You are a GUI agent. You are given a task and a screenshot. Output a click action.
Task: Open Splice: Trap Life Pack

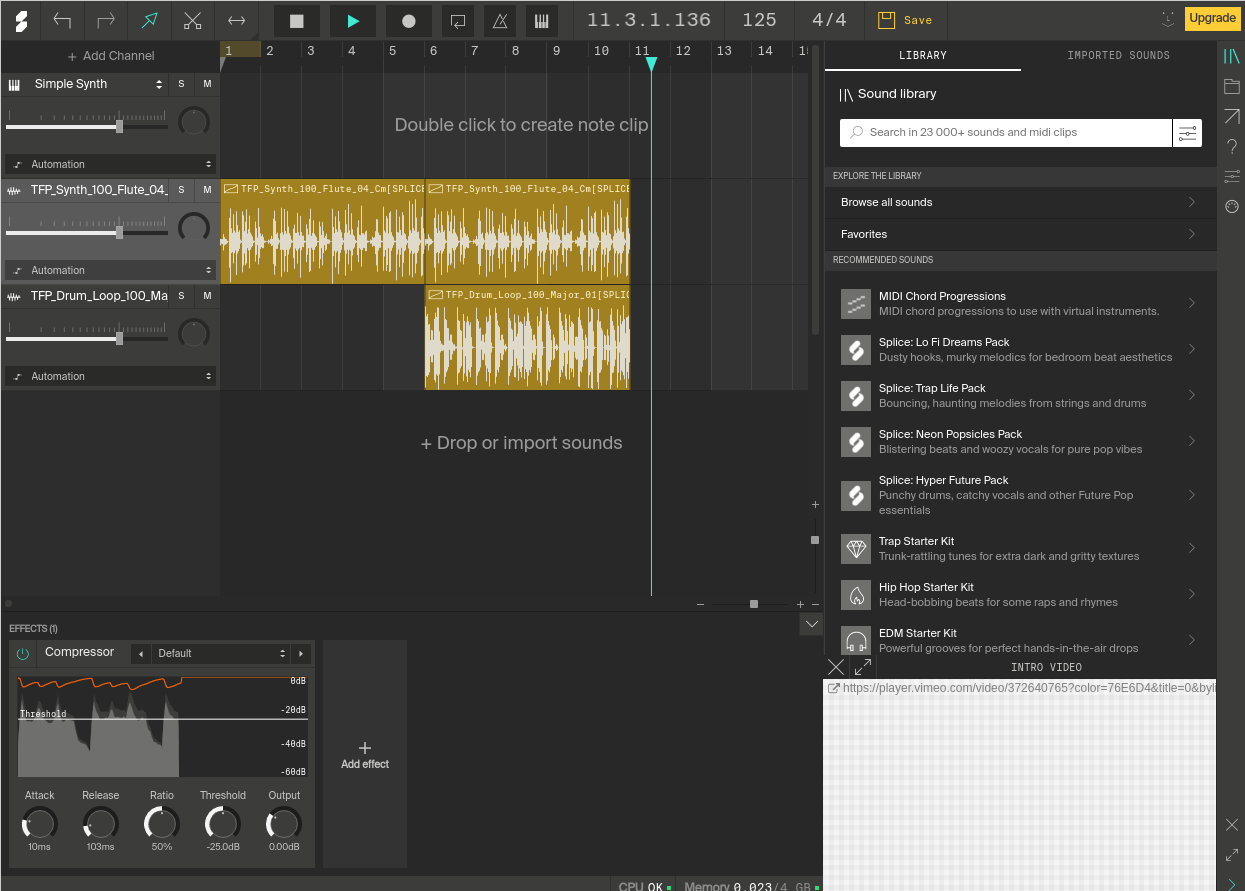pos(1020,395)
